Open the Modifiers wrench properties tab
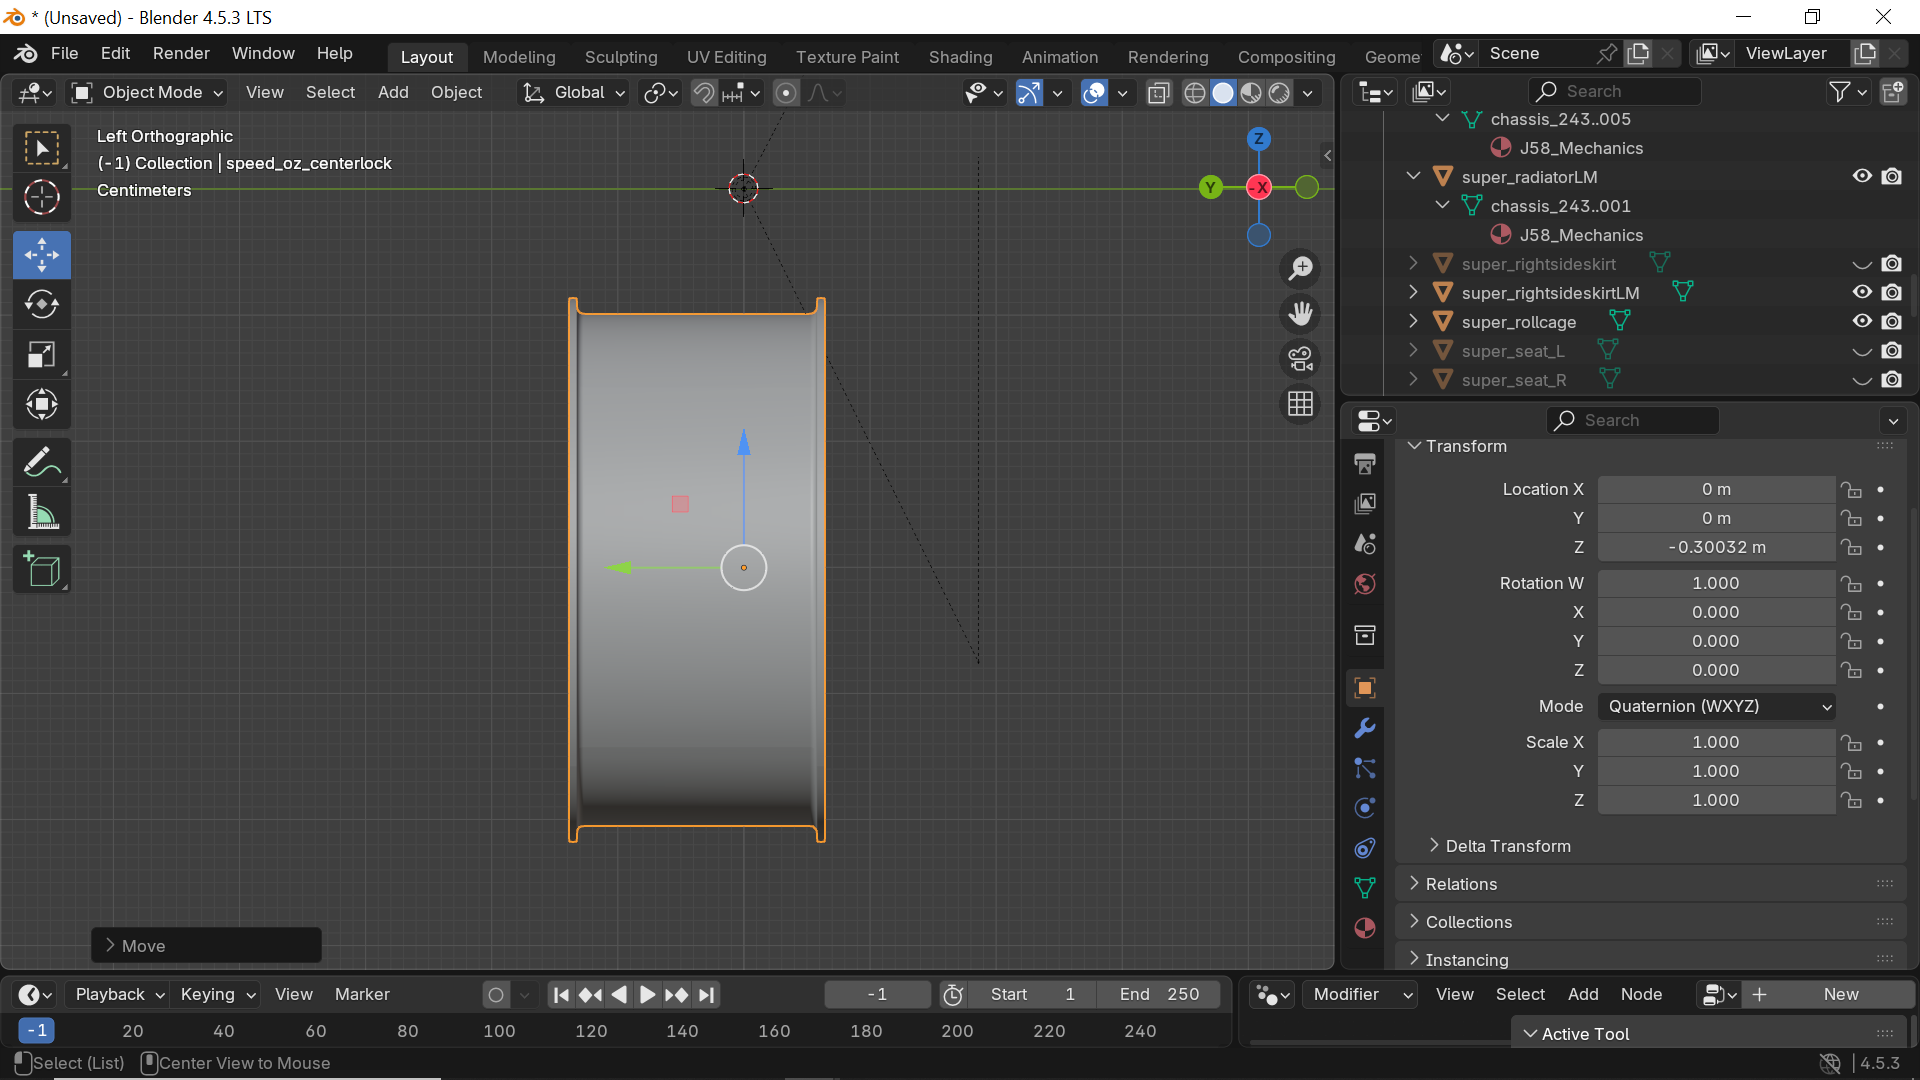Viewport: 1920px width, 1080px height. pyautogui.click(x=1365, y=728)
